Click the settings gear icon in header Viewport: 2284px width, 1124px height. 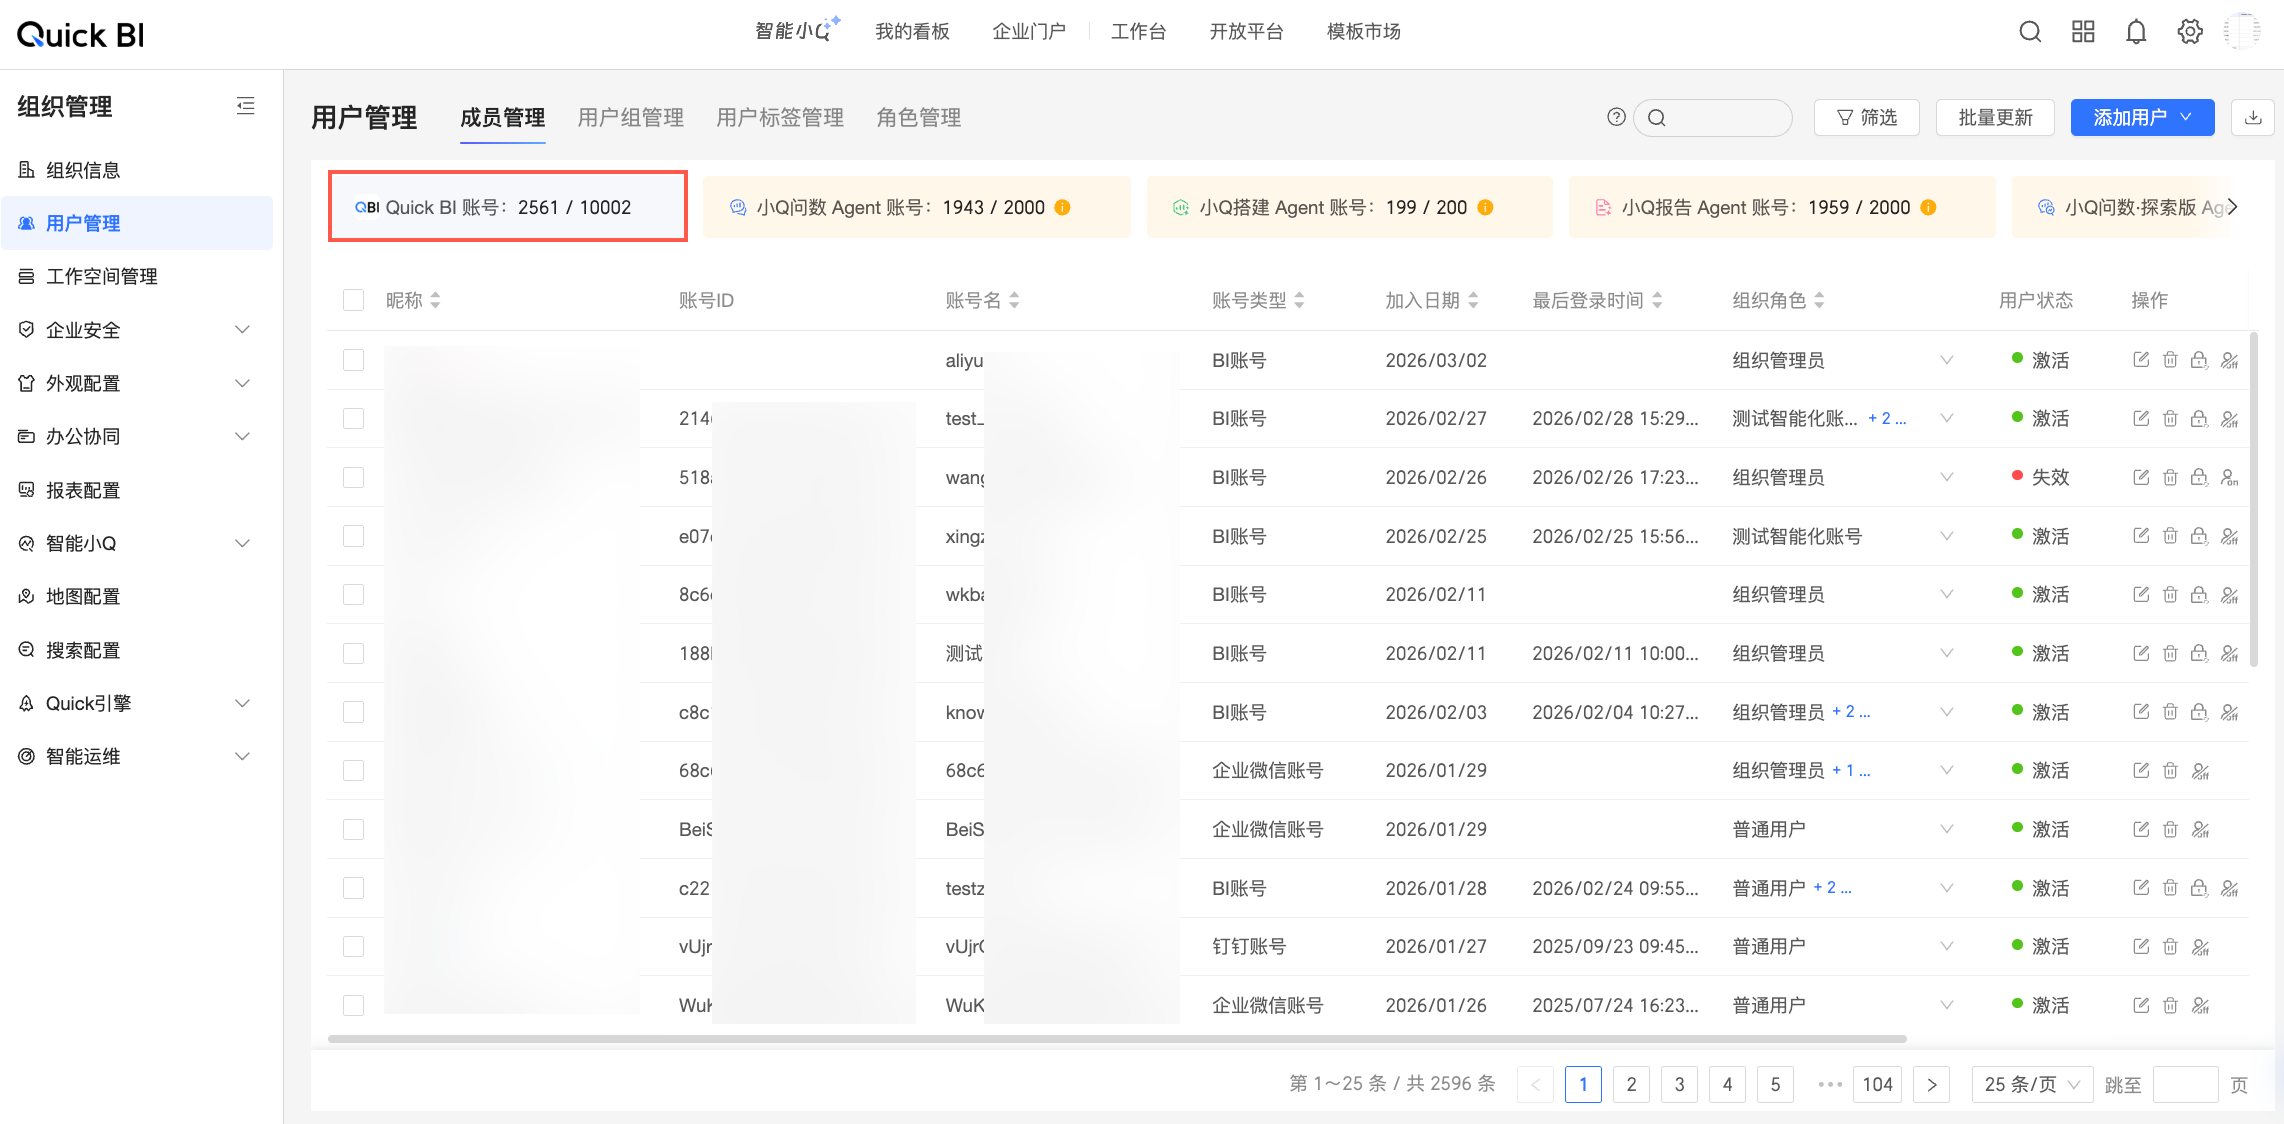[x=2189, y=32]
